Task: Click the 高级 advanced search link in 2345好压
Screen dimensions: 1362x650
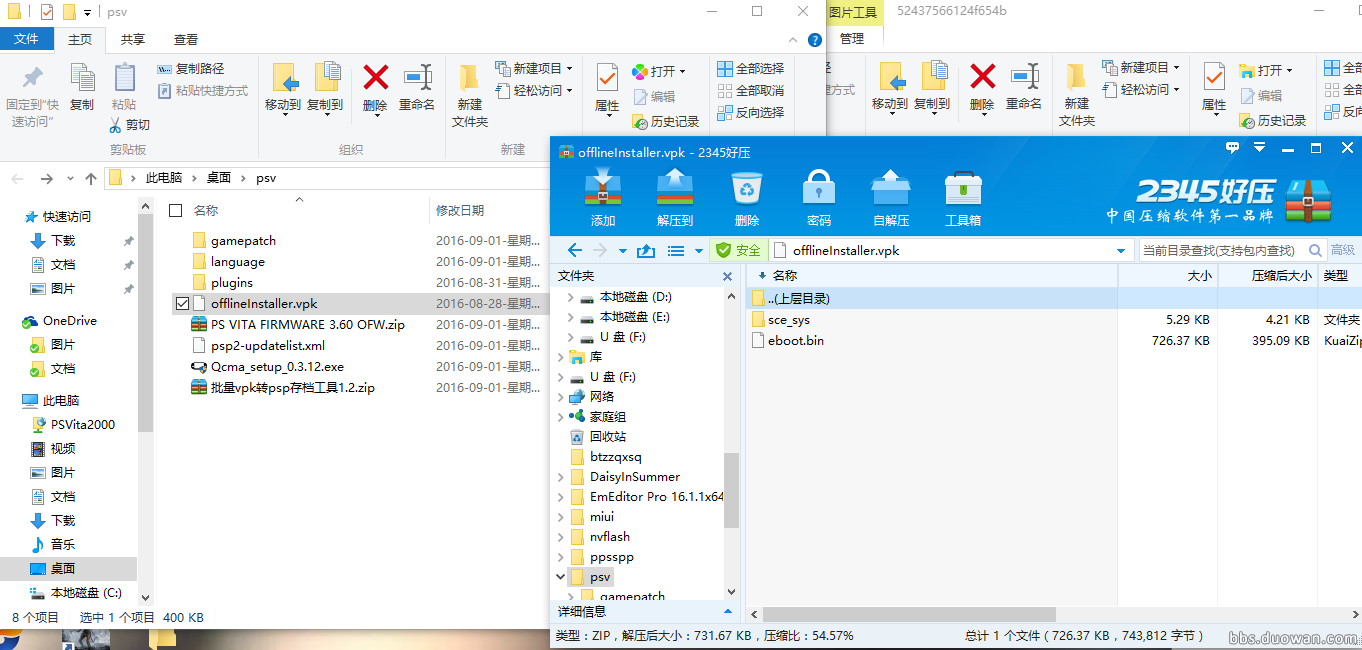Action: pyautogui.click(x=1343, y=250)
